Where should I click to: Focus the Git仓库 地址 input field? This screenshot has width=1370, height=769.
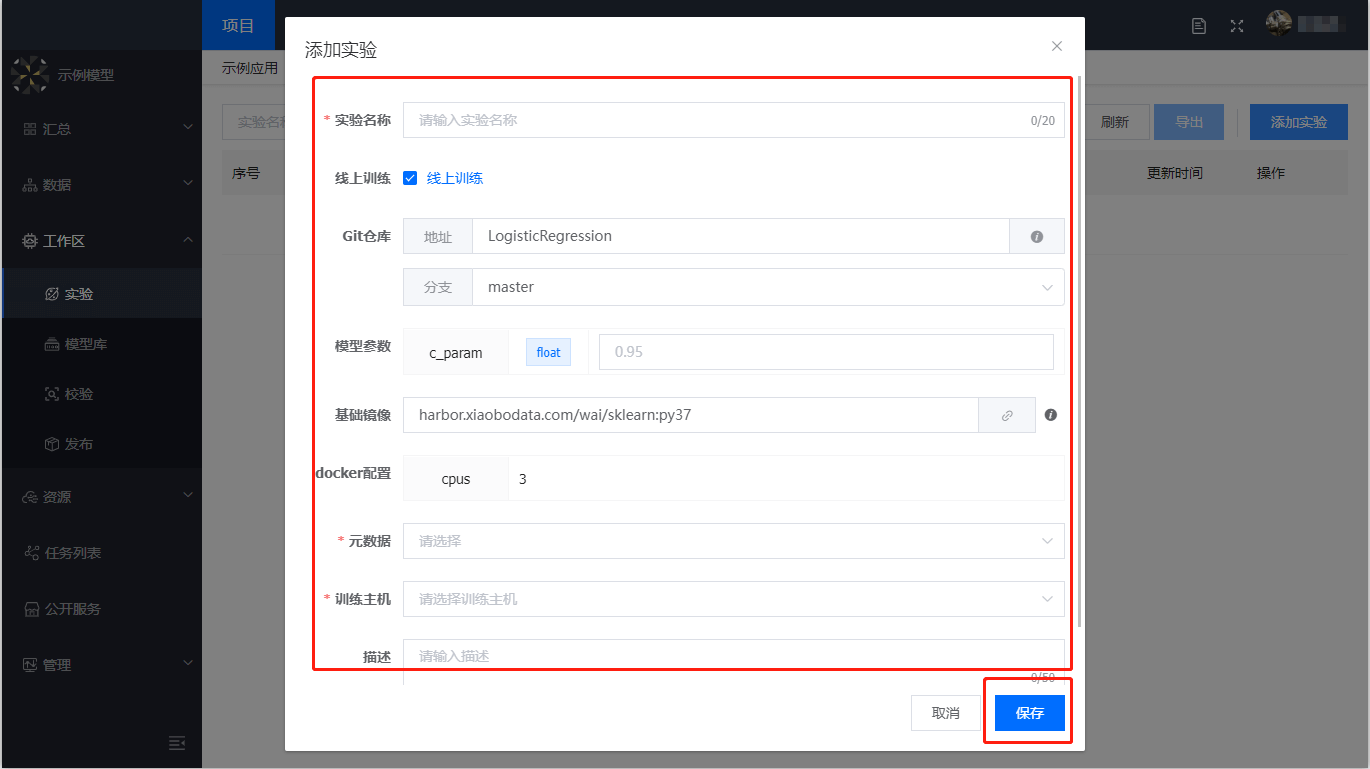coord(741,237)
